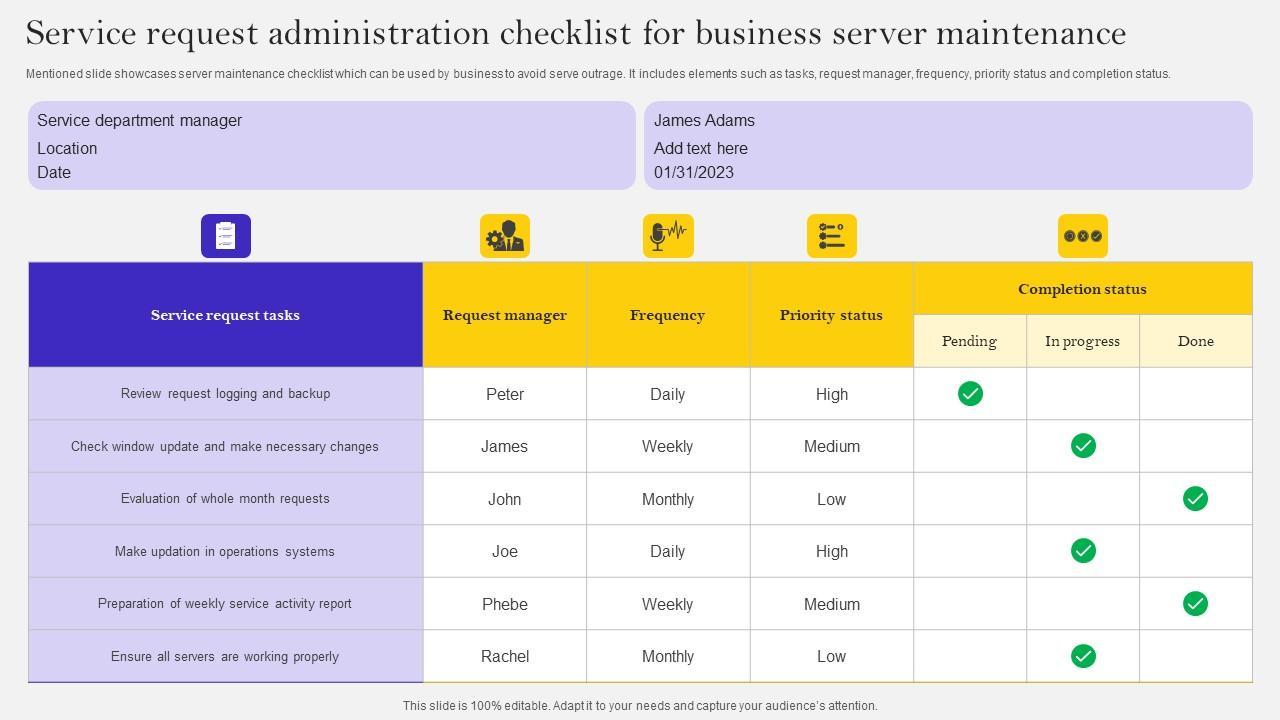The image size is (1280, 720).
Task: Select 'Check window update and make necessary changes'
Action: [225, 447]
